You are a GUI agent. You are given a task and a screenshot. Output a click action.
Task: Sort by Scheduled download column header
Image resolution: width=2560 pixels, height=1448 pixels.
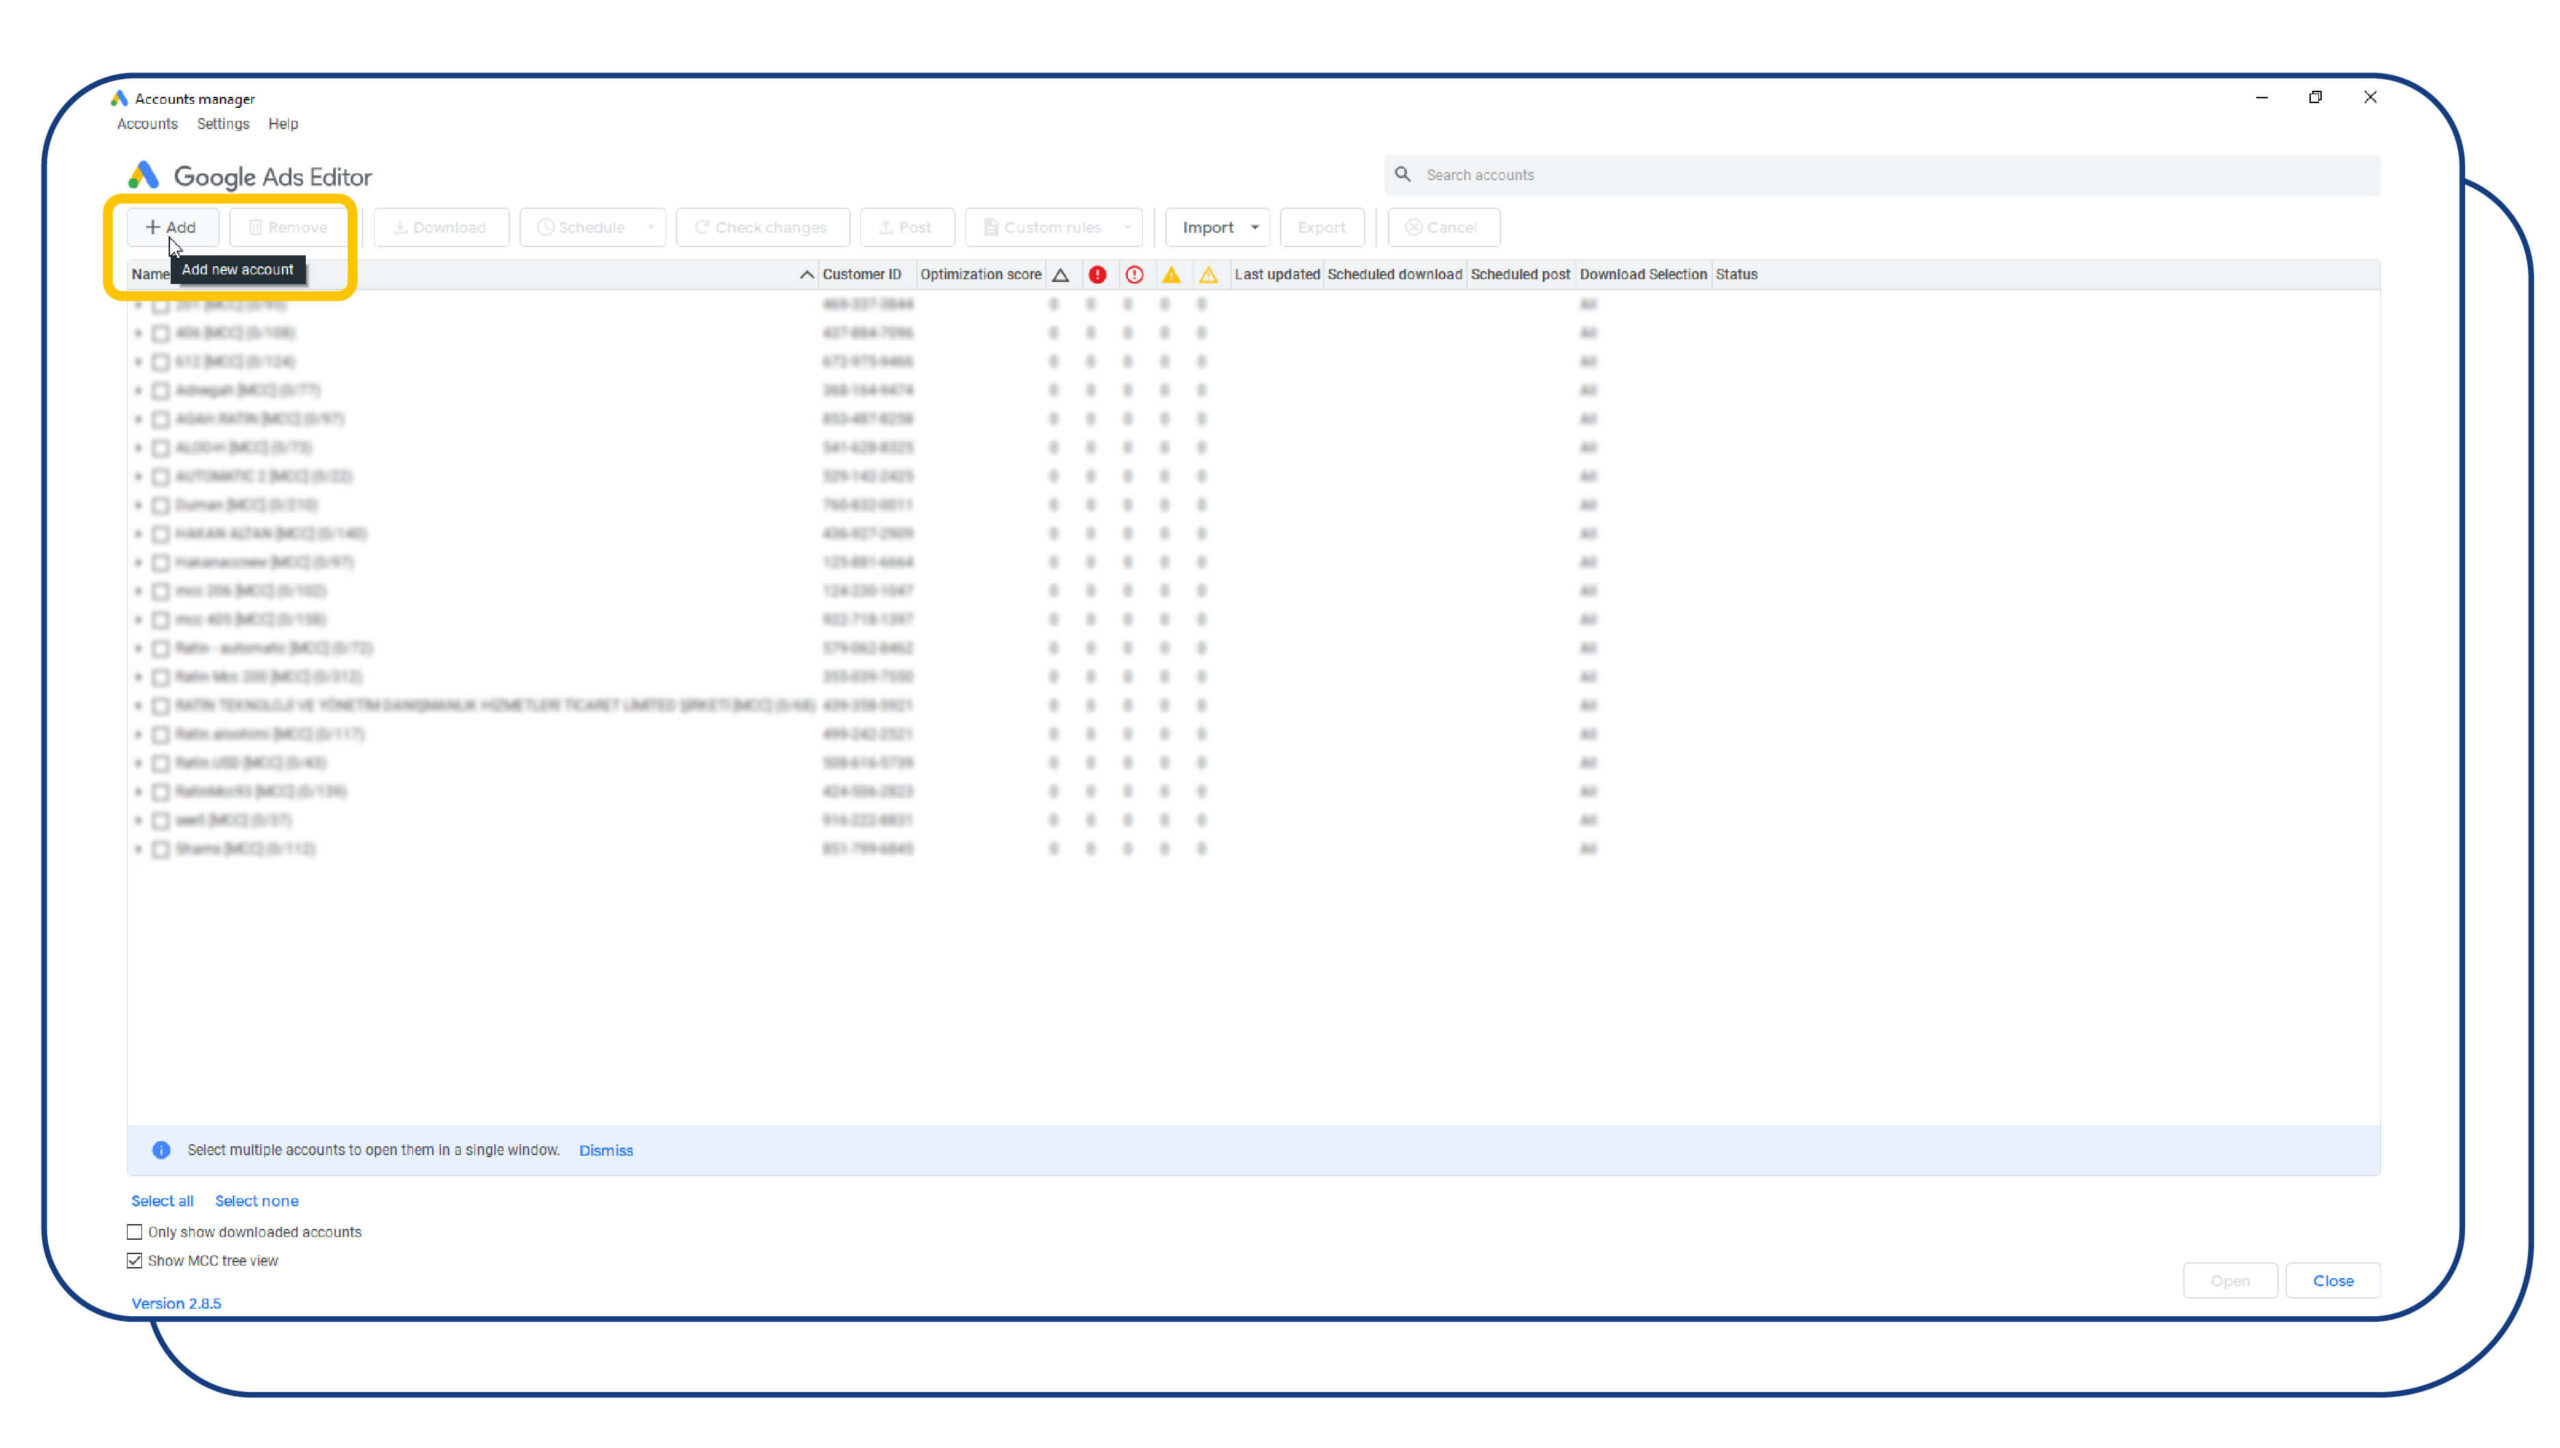tap(1395, 274)
